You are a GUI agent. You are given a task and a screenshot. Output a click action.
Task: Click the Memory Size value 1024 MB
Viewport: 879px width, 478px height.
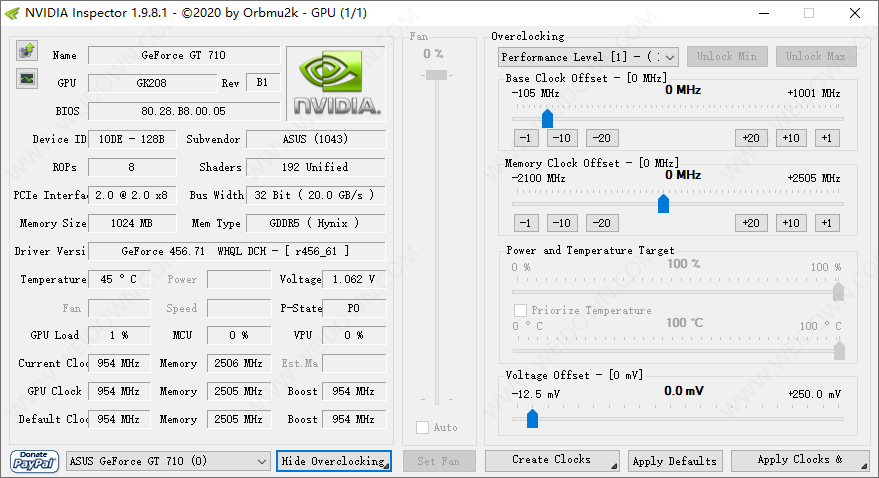(x=132, y=223)
